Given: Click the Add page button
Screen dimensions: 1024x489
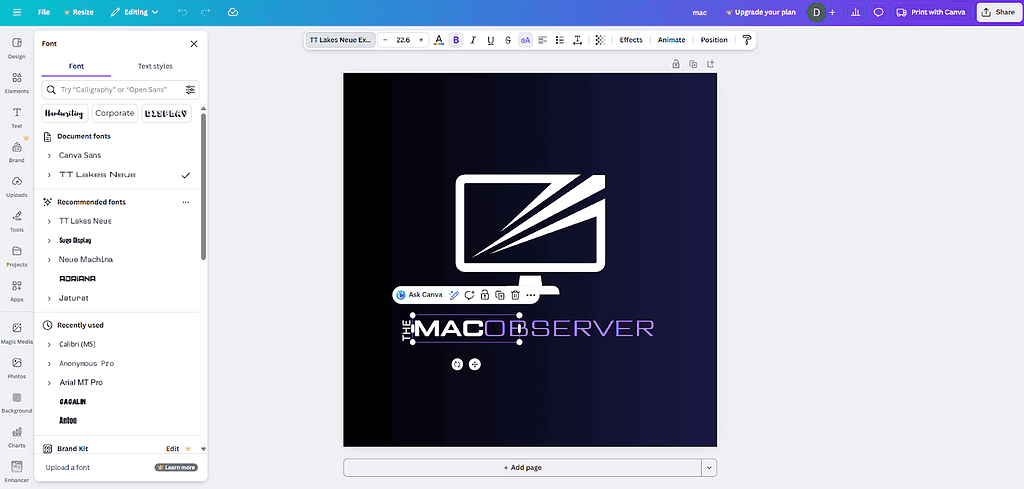Looking at the screenshot, I should coord(521,467).
